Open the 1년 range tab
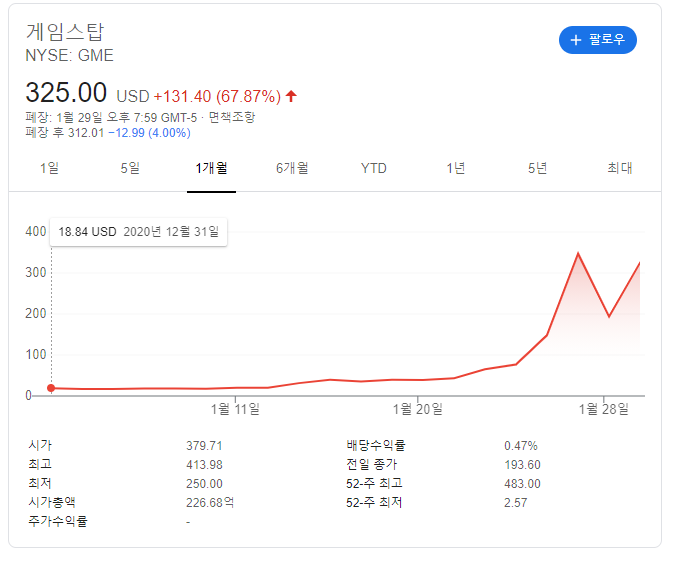The height and width of the screenshot is (561, 677). click(x=456, y=168)
